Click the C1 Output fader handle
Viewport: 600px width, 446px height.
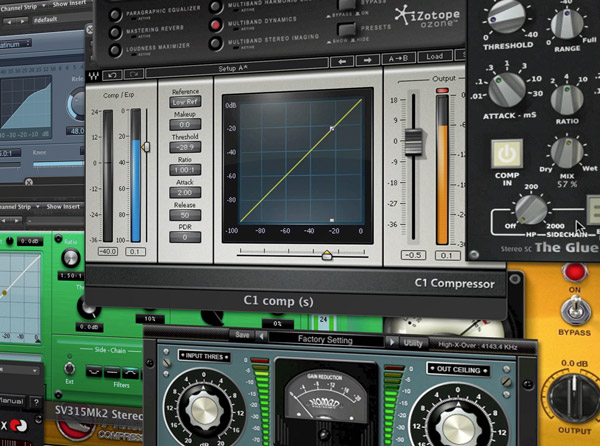point(413,142)
